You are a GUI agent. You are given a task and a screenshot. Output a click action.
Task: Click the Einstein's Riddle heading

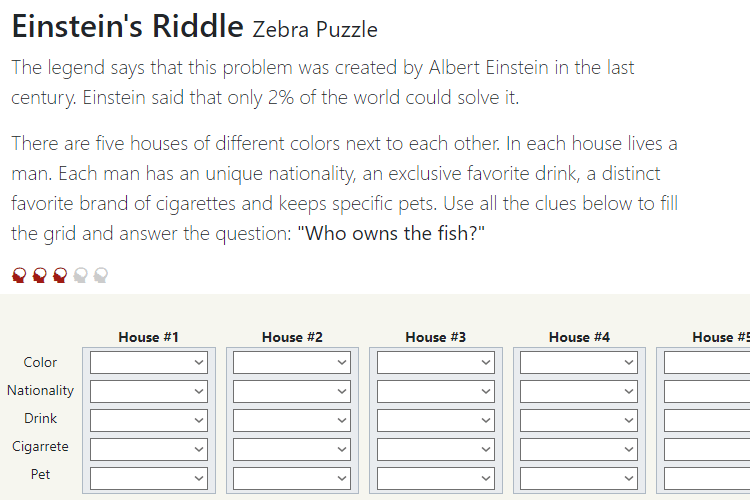(x=128, y=26)
